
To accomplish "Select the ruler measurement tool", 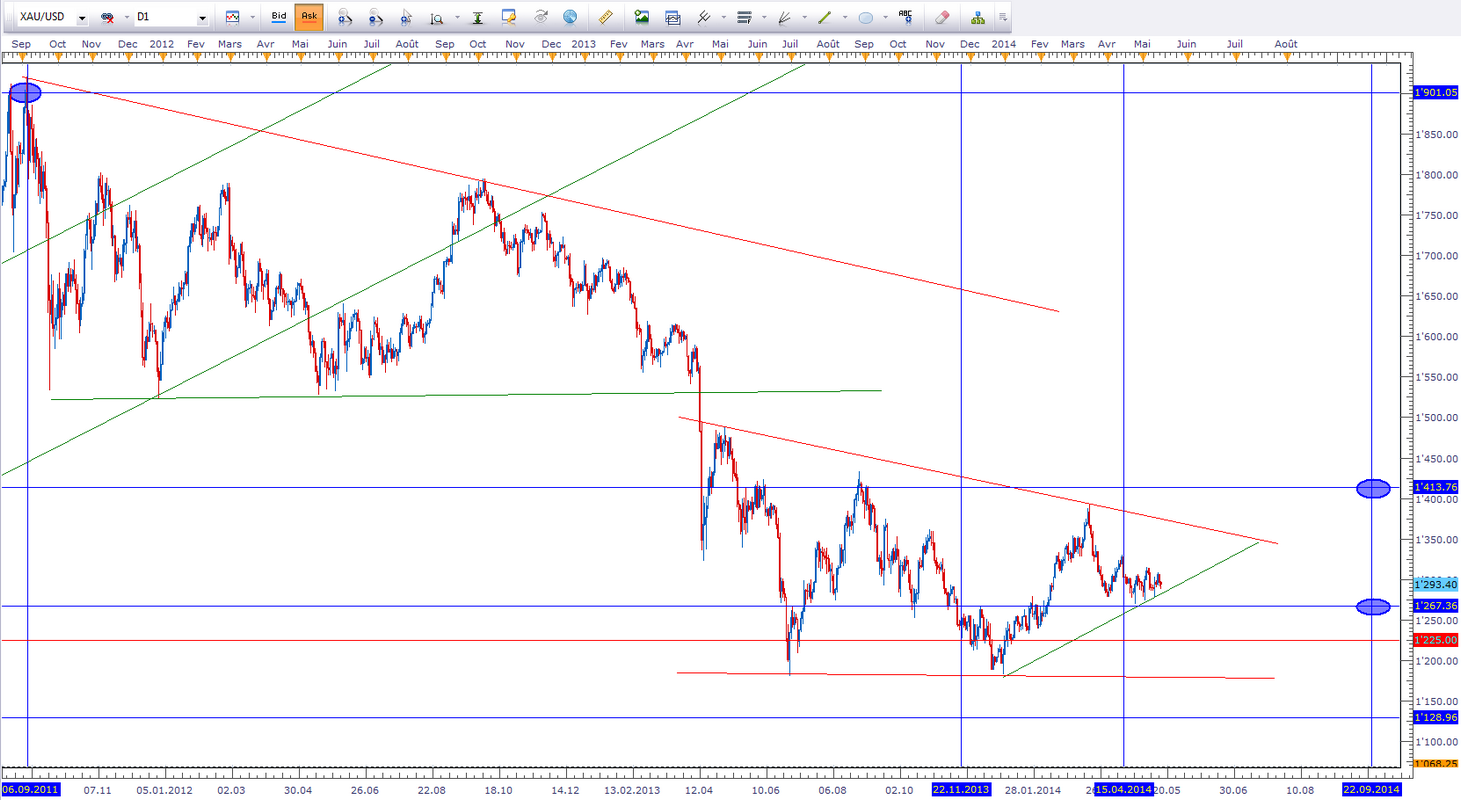I will click(605, 17).
